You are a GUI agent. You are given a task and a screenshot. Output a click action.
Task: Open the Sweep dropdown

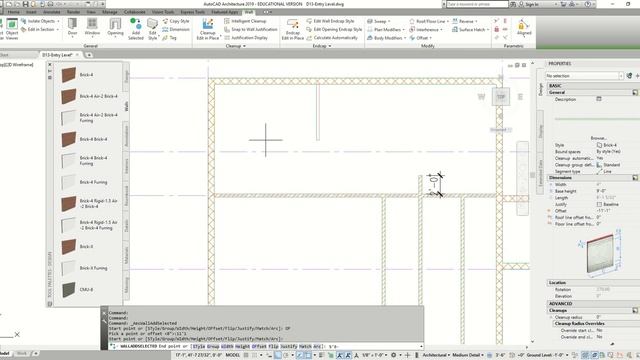coord(379,21)
